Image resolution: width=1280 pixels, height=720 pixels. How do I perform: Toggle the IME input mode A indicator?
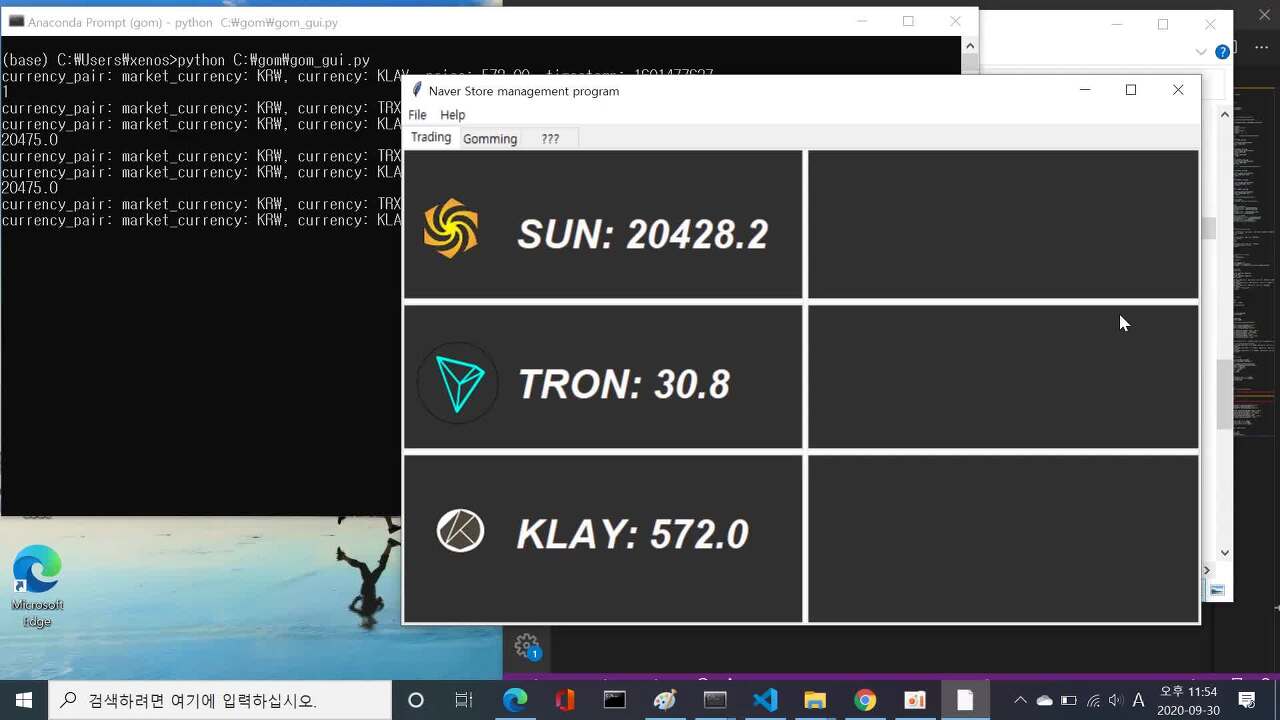pos(1138,700)
